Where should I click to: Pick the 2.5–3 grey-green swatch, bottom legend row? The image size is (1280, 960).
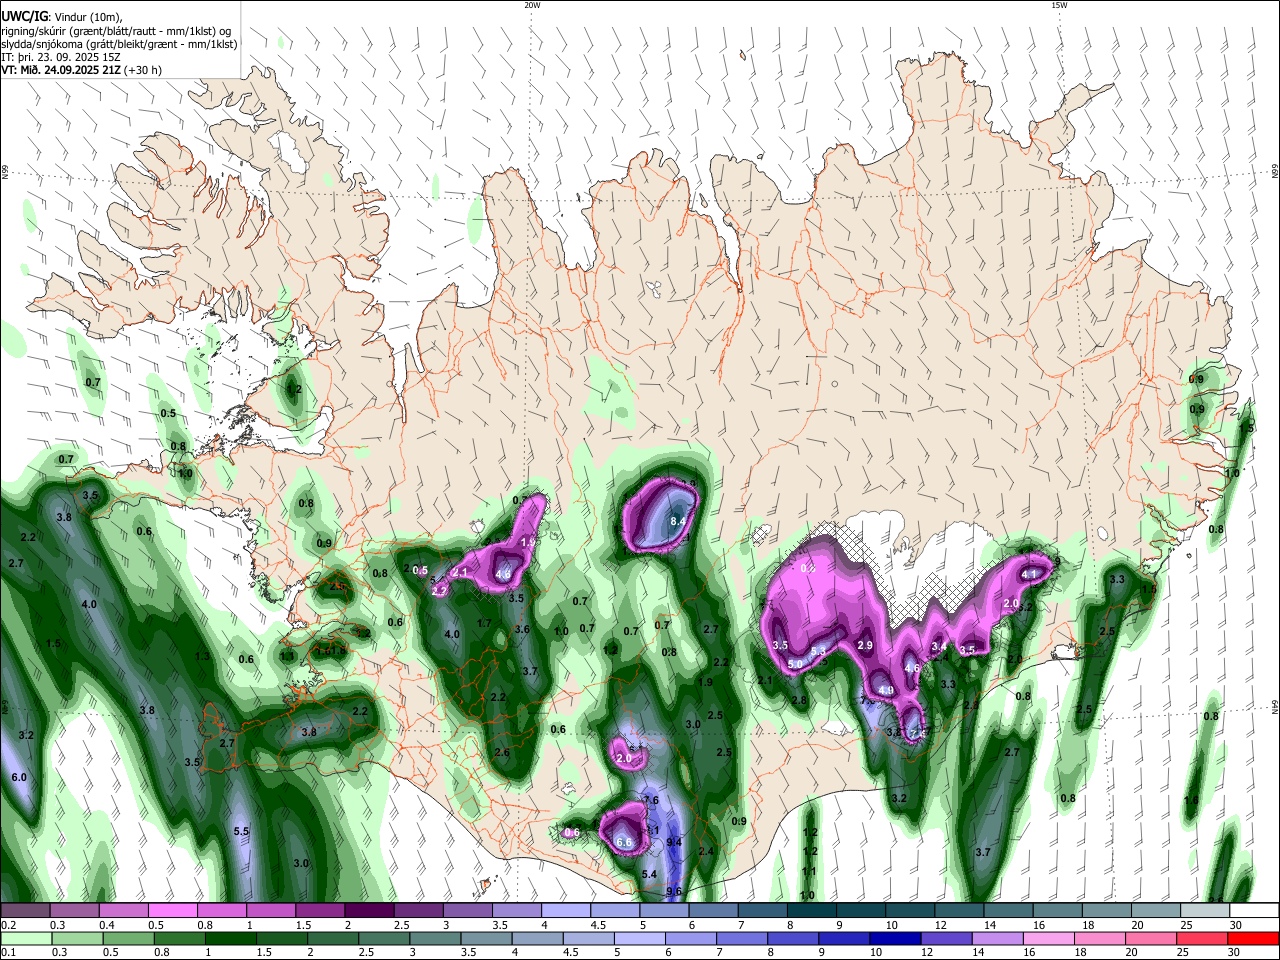tap(384, 938)
